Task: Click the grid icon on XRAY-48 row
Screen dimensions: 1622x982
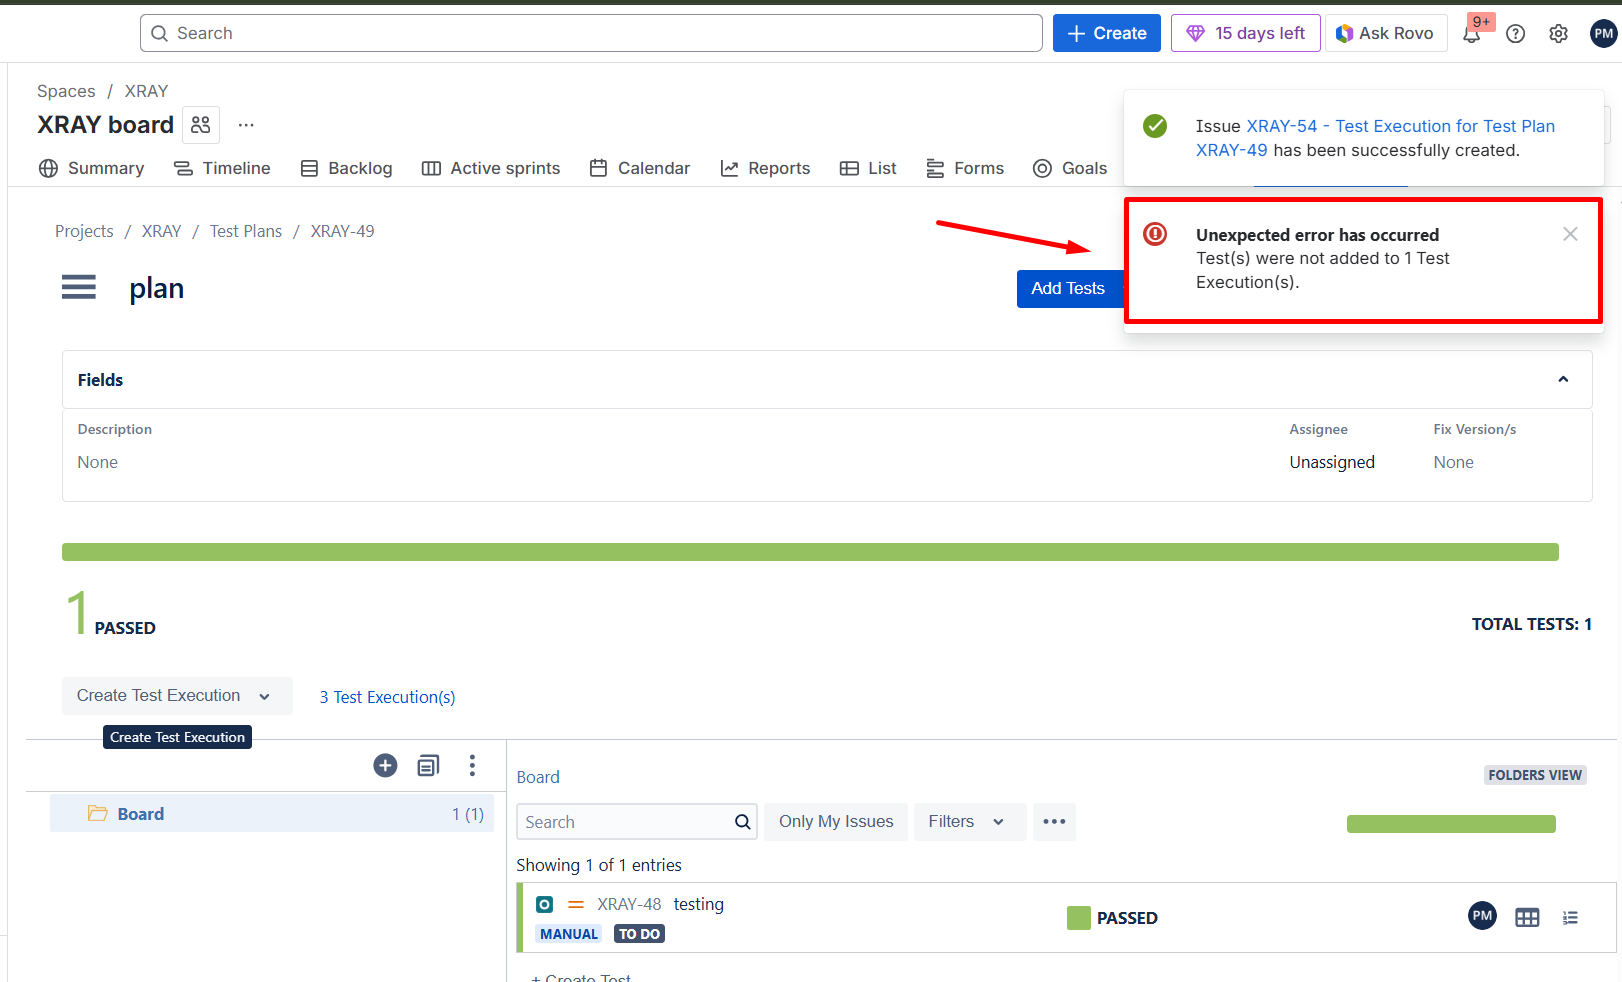Action: click(x=1526, y=918)
